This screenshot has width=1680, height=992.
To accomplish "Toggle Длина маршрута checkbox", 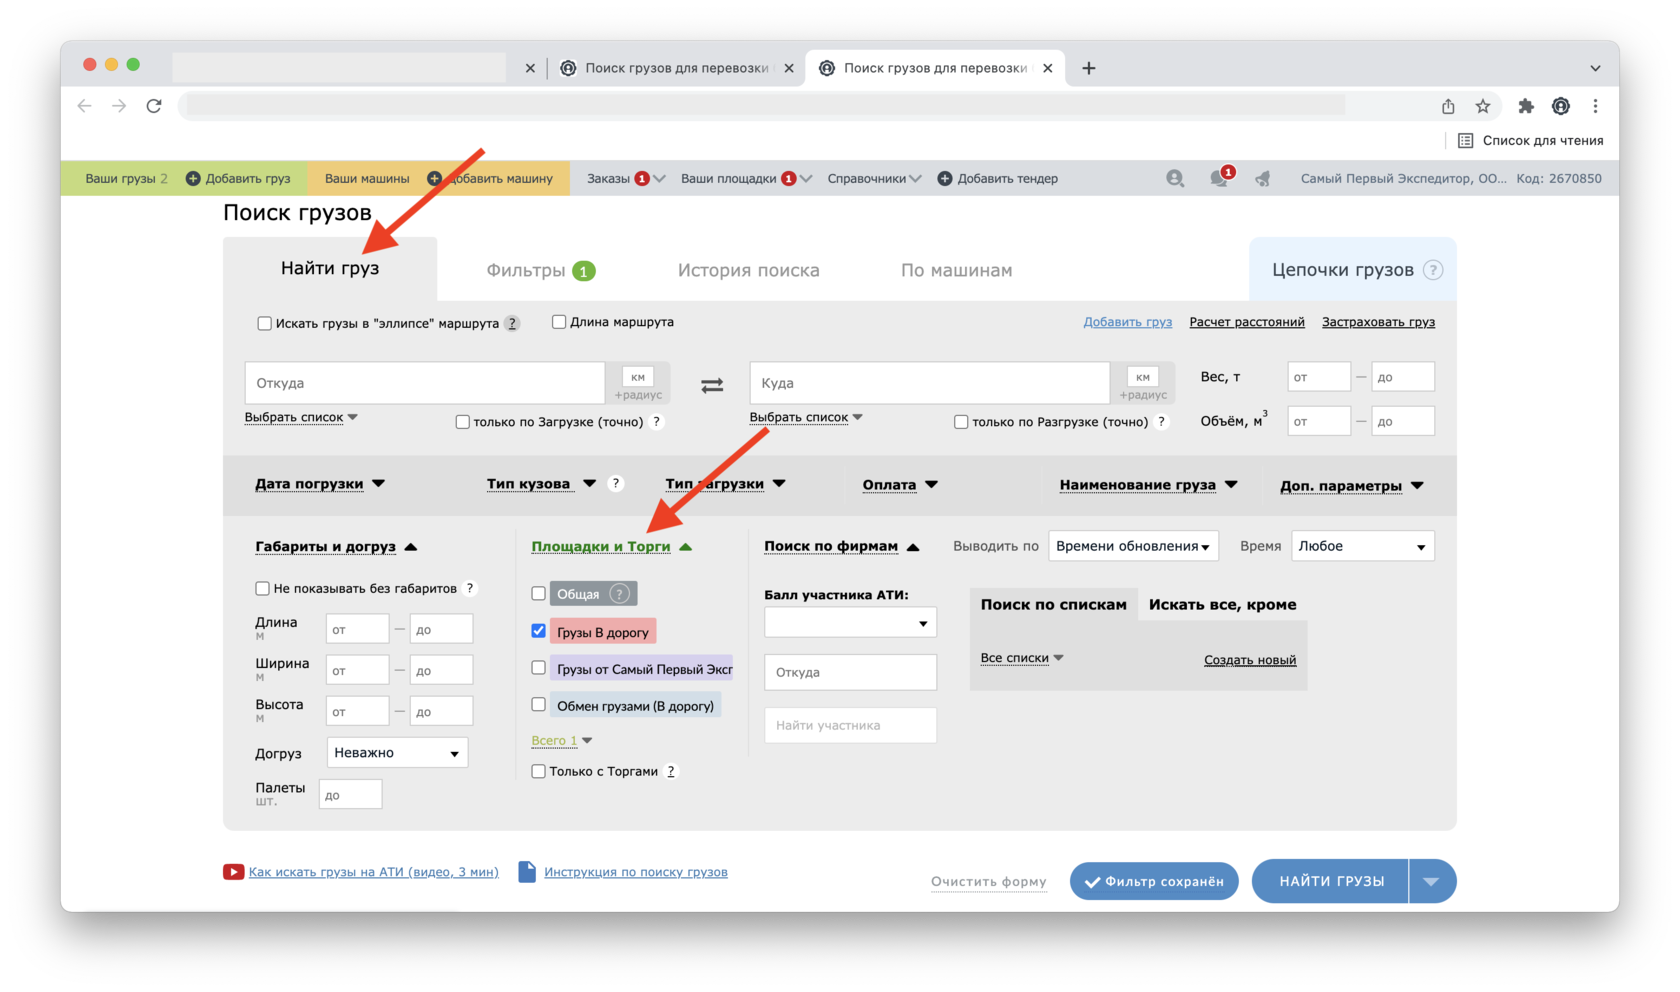I will click(x=559, y=322).
